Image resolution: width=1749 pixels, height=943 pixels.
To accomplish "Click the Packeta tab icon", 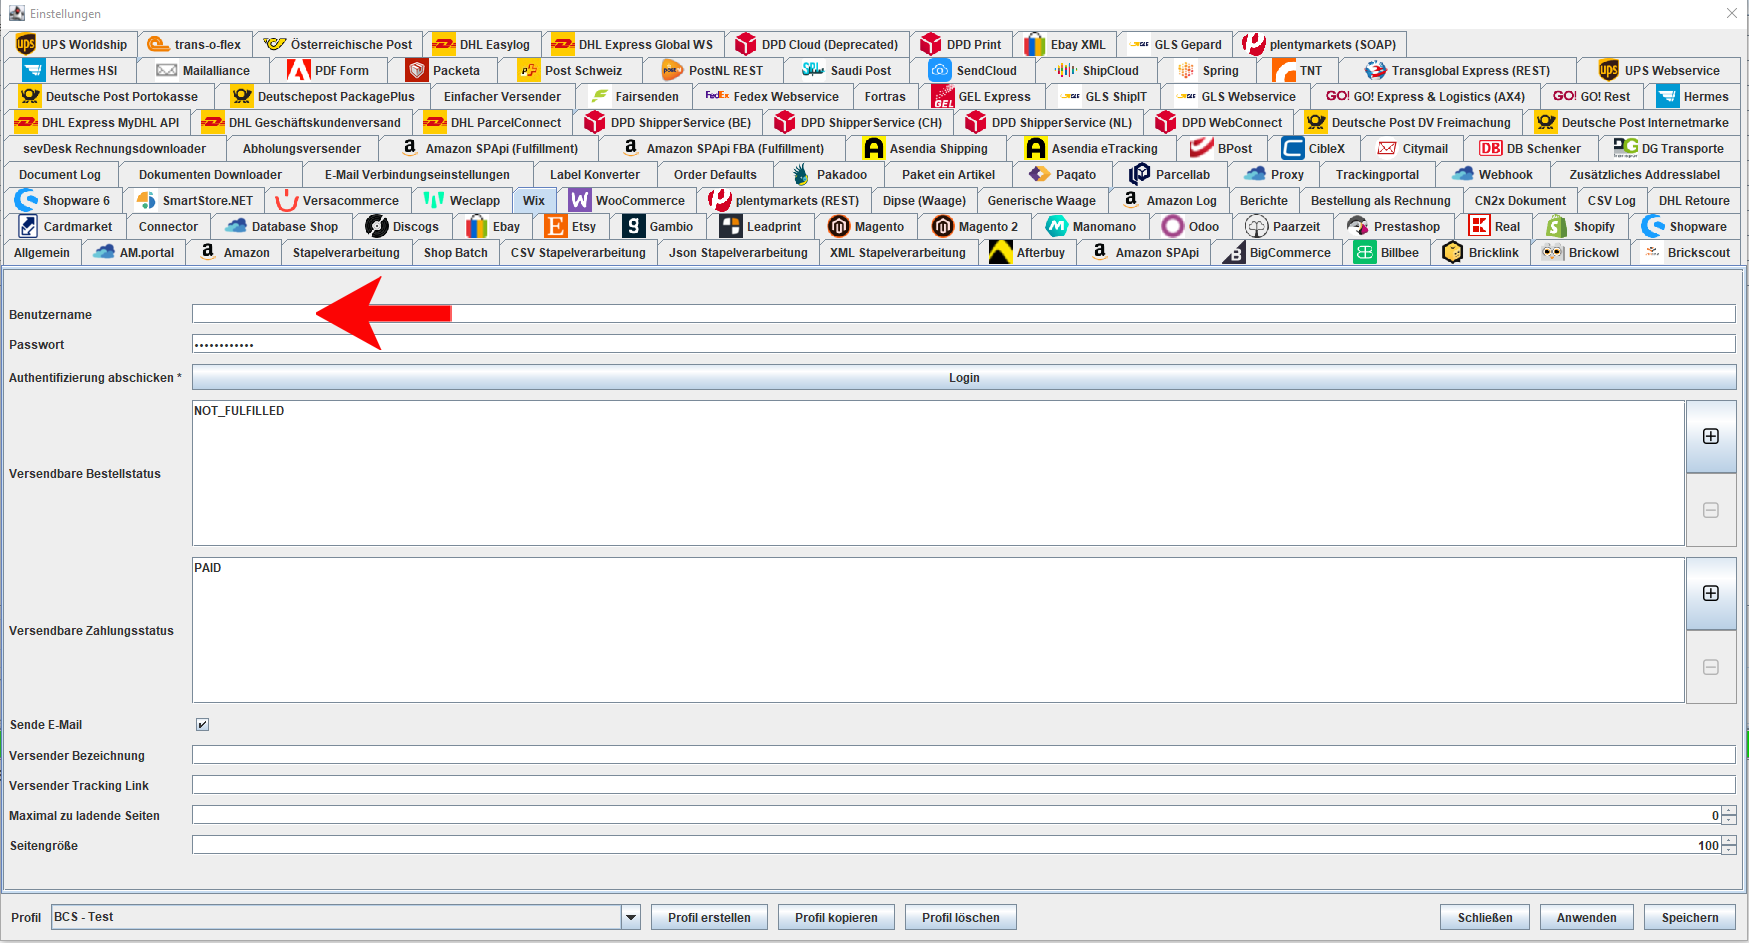I will (417, 70).
